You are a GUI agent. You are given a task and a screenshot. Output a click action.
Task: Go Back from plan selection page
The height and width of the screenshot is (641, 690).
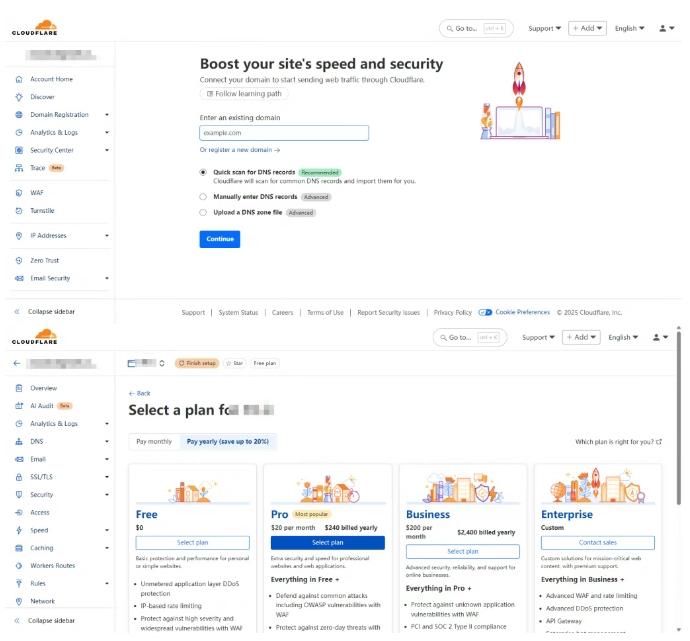pos(139,393)
